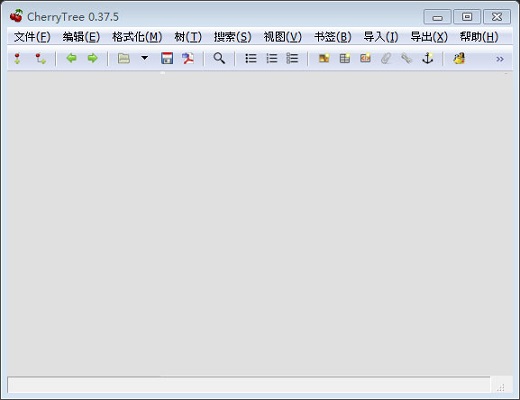This screenshot has width=520, height=400.
Task: Insert a codebox using the toolbar icon
Action: point(365,58)
